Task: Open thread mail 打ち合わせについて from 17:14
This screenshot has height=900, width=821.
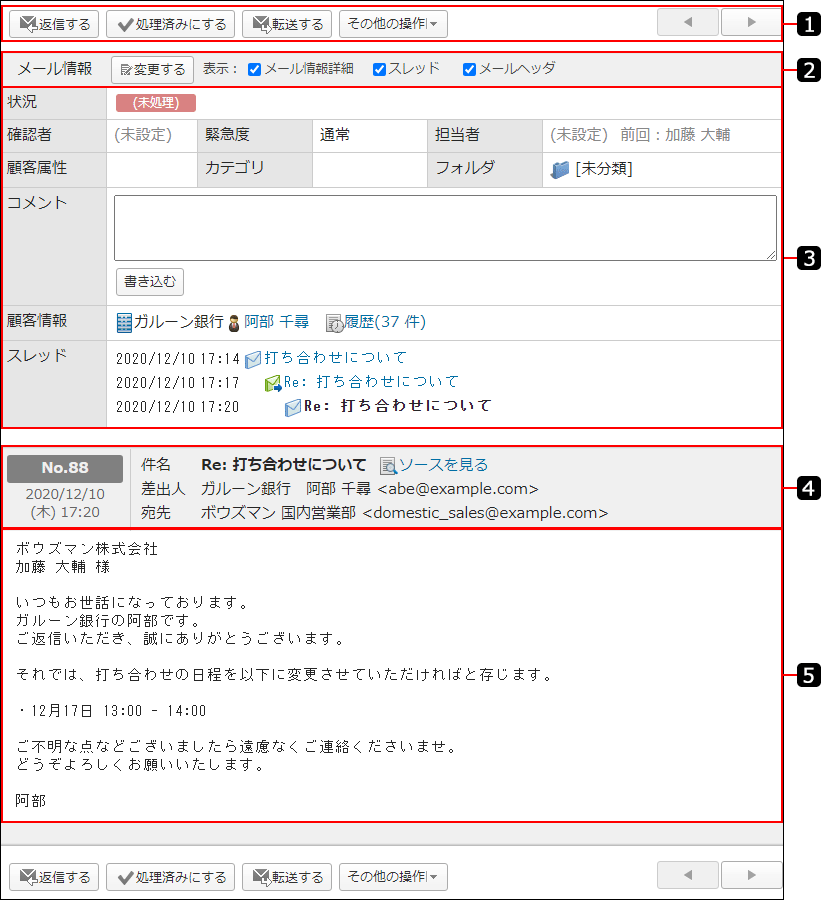Action: [x=335, y=358]
